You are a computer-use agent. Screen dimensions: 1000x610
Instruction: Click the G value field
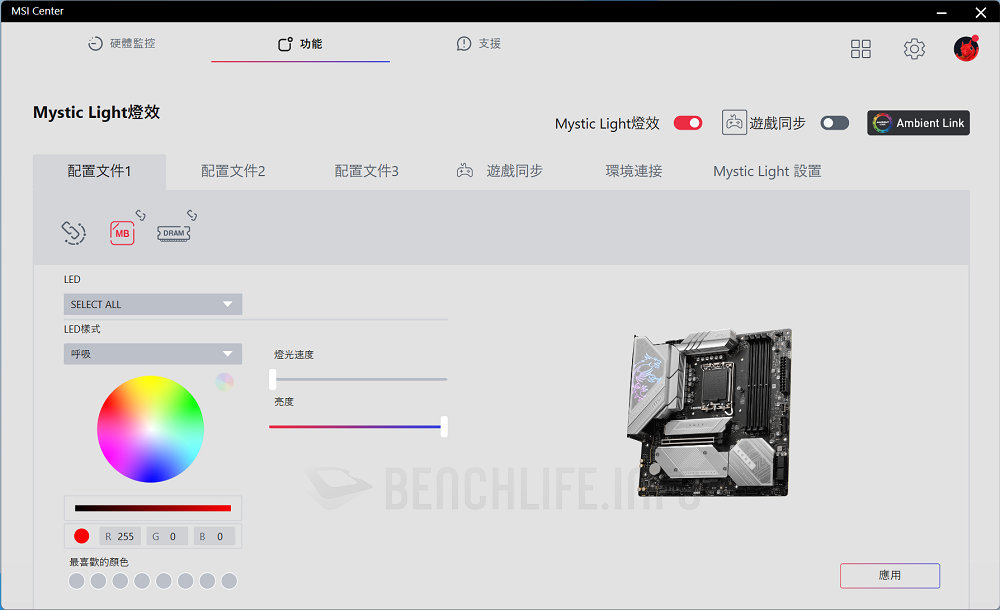click(167, 537)
